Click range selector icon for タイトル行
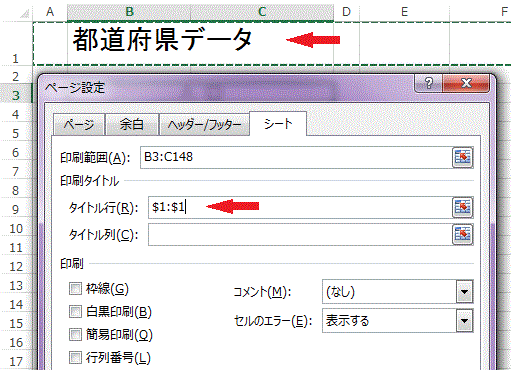Viewport: 511px width, 370px height. [x=463, y=207]
